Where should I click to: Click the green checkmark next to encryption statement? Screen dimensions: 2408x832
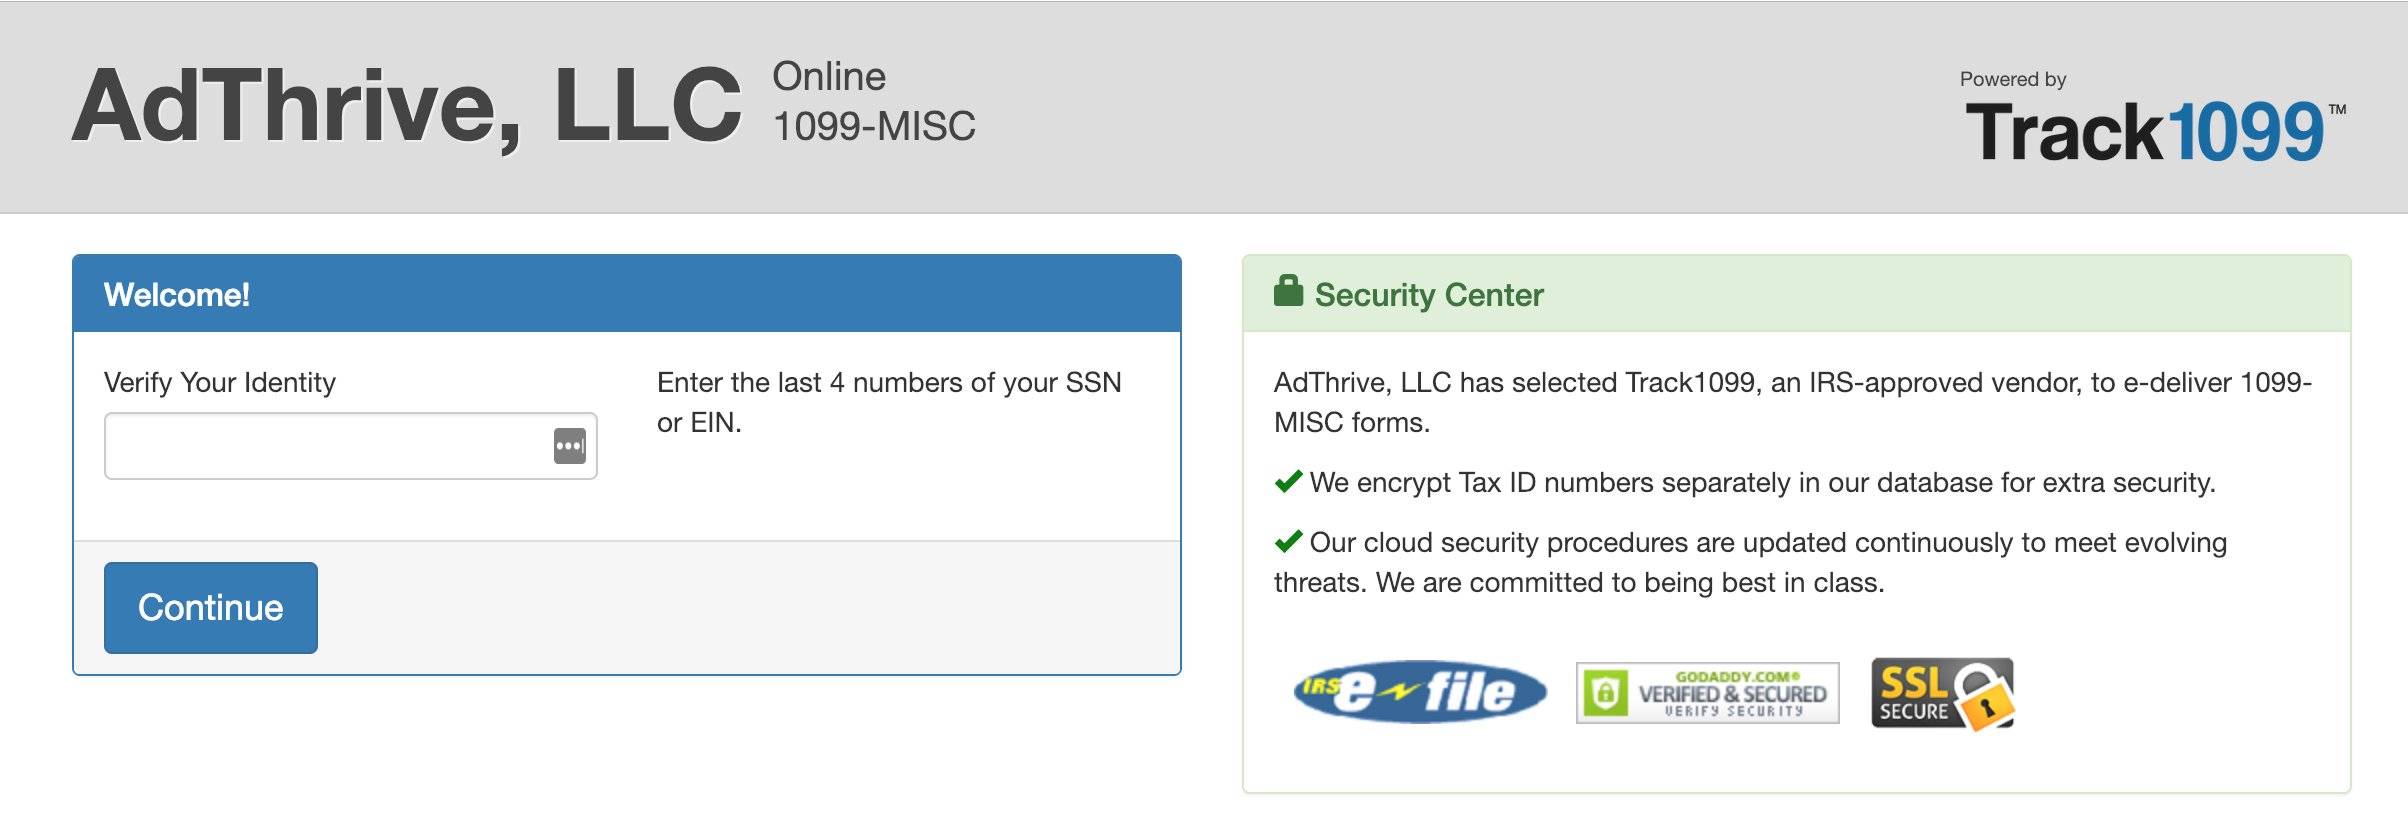1288,481
